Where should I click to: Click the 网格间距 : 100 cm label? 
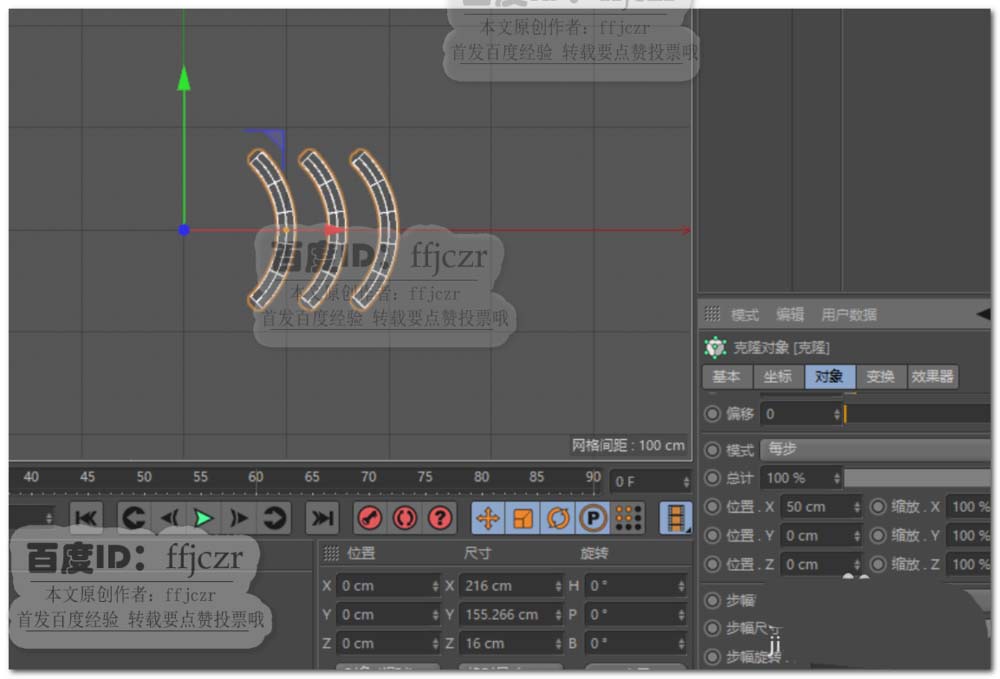628,445
